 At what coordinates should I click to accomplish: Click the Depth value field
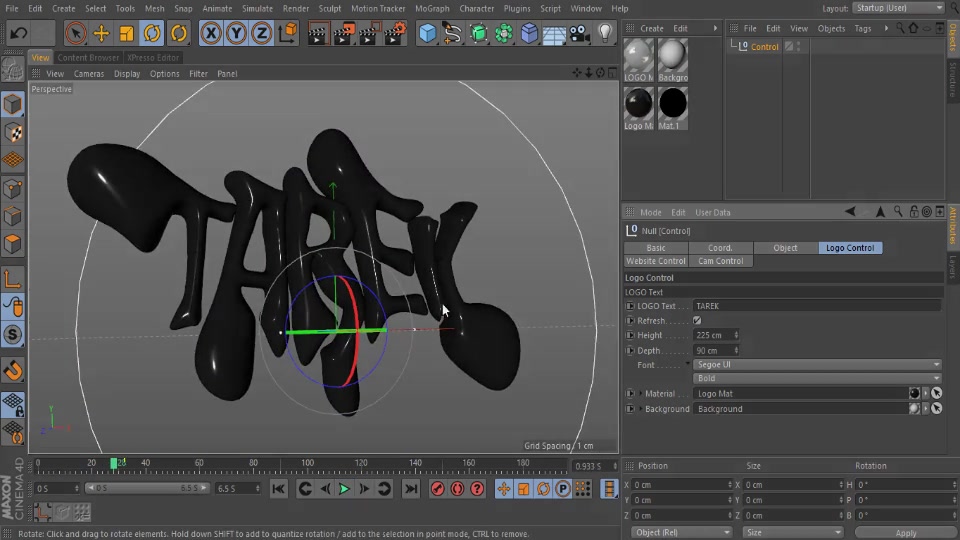pyautogui.click(x=712, y=351)
